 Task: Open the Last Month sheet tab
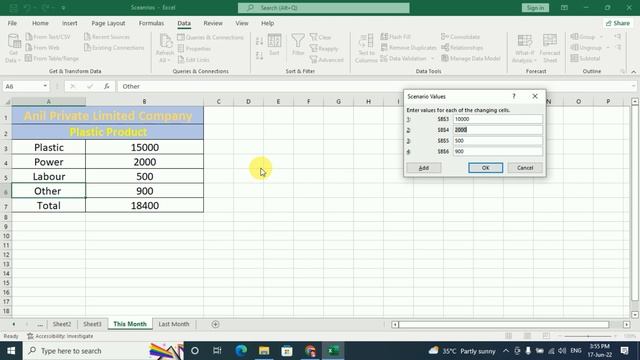point(174,324)
